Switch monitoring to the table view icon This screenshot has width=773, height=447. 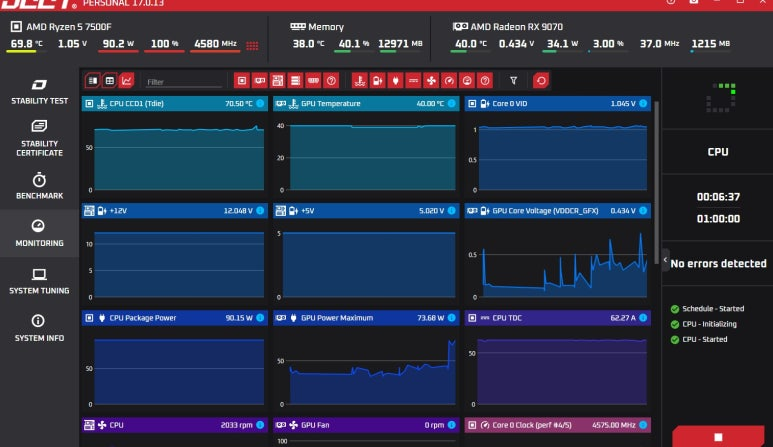pyautogui.click(x=109, y=81)
